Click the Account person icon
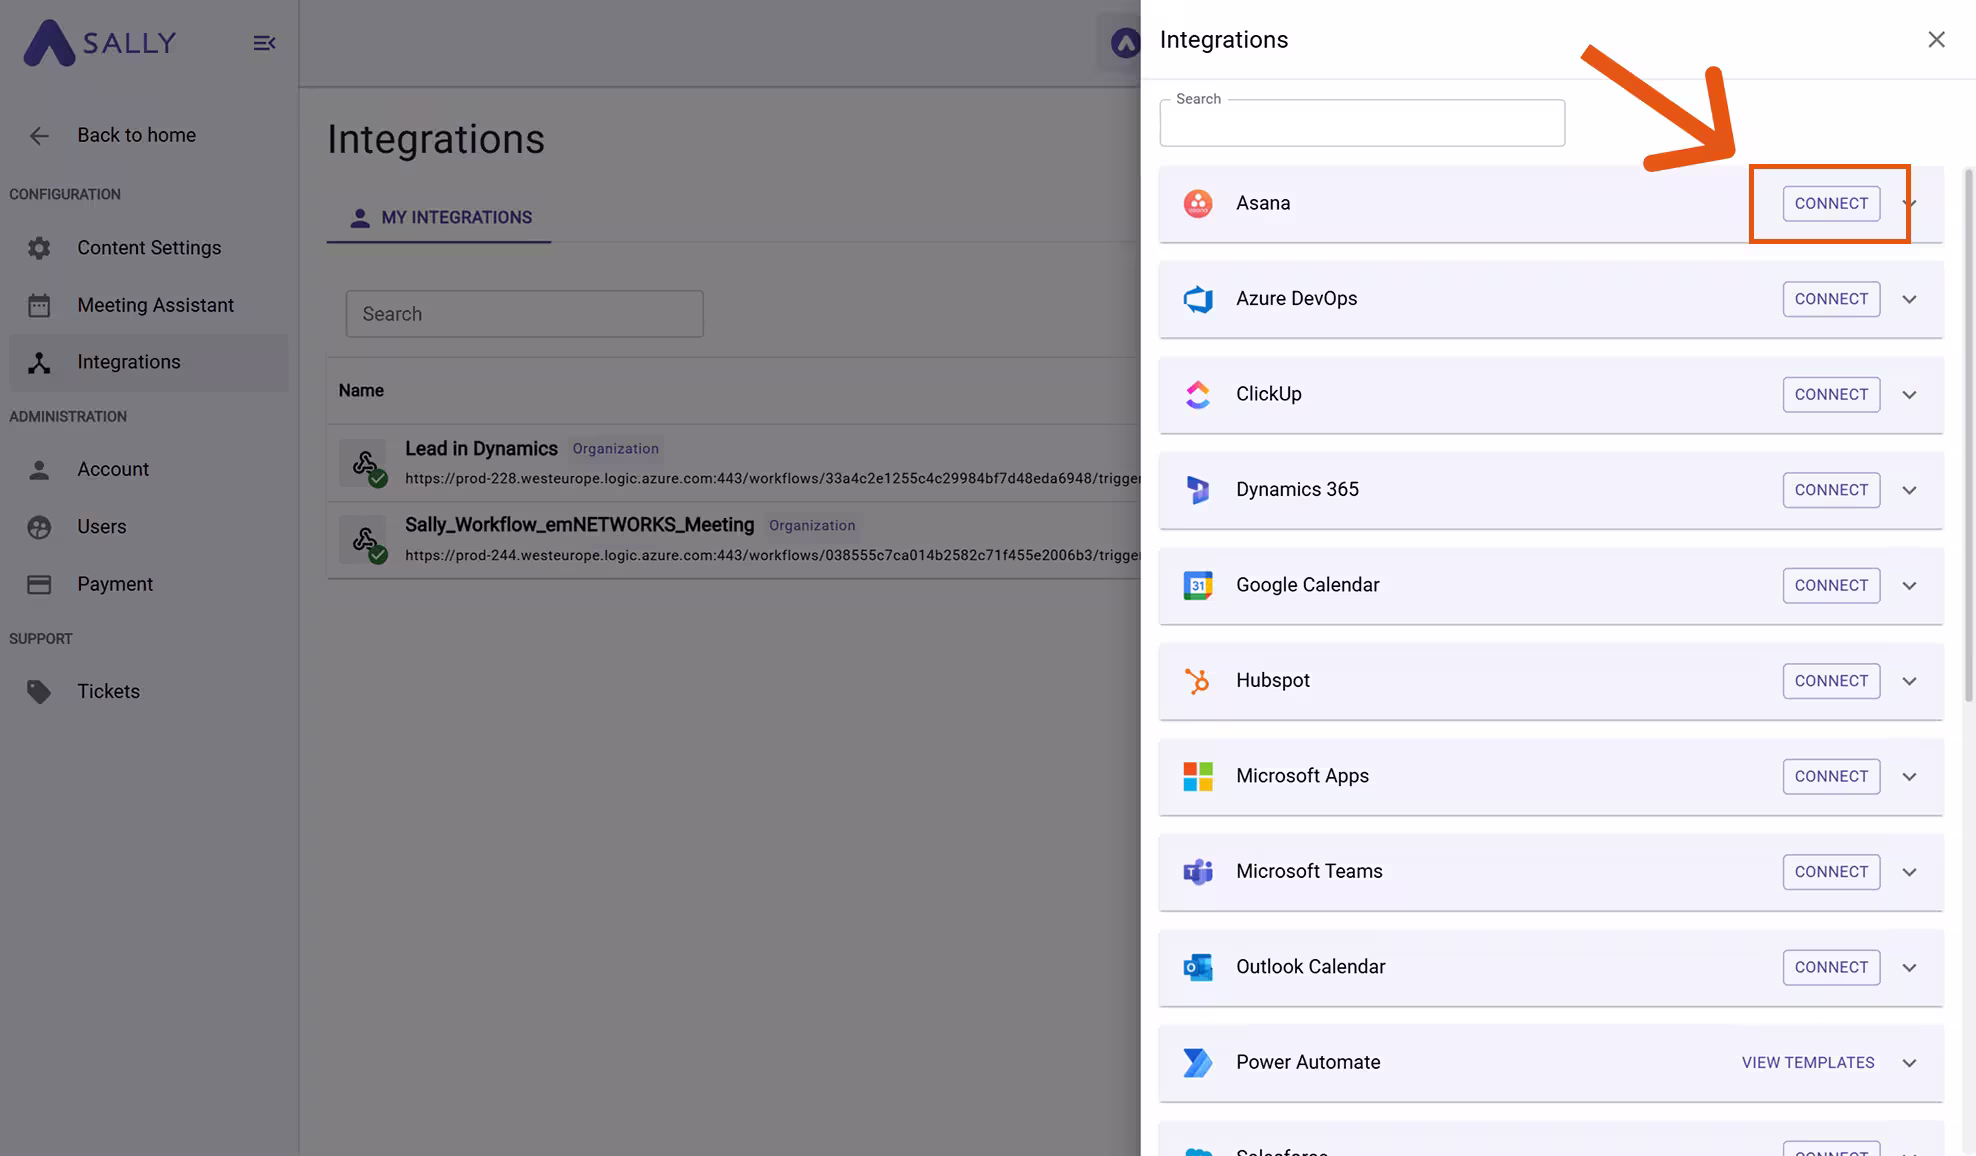The width and height of the screenshot is (1976, 1156). (39, 470)
